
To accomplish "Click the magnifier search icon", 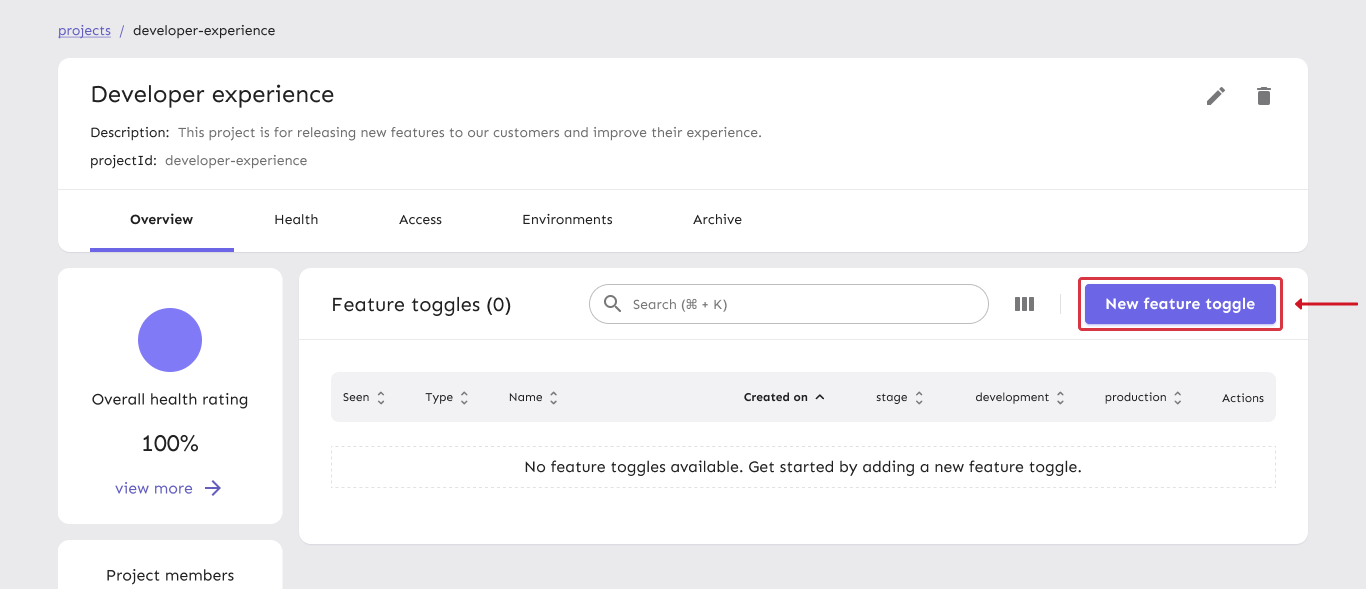I will pos(612,304).
